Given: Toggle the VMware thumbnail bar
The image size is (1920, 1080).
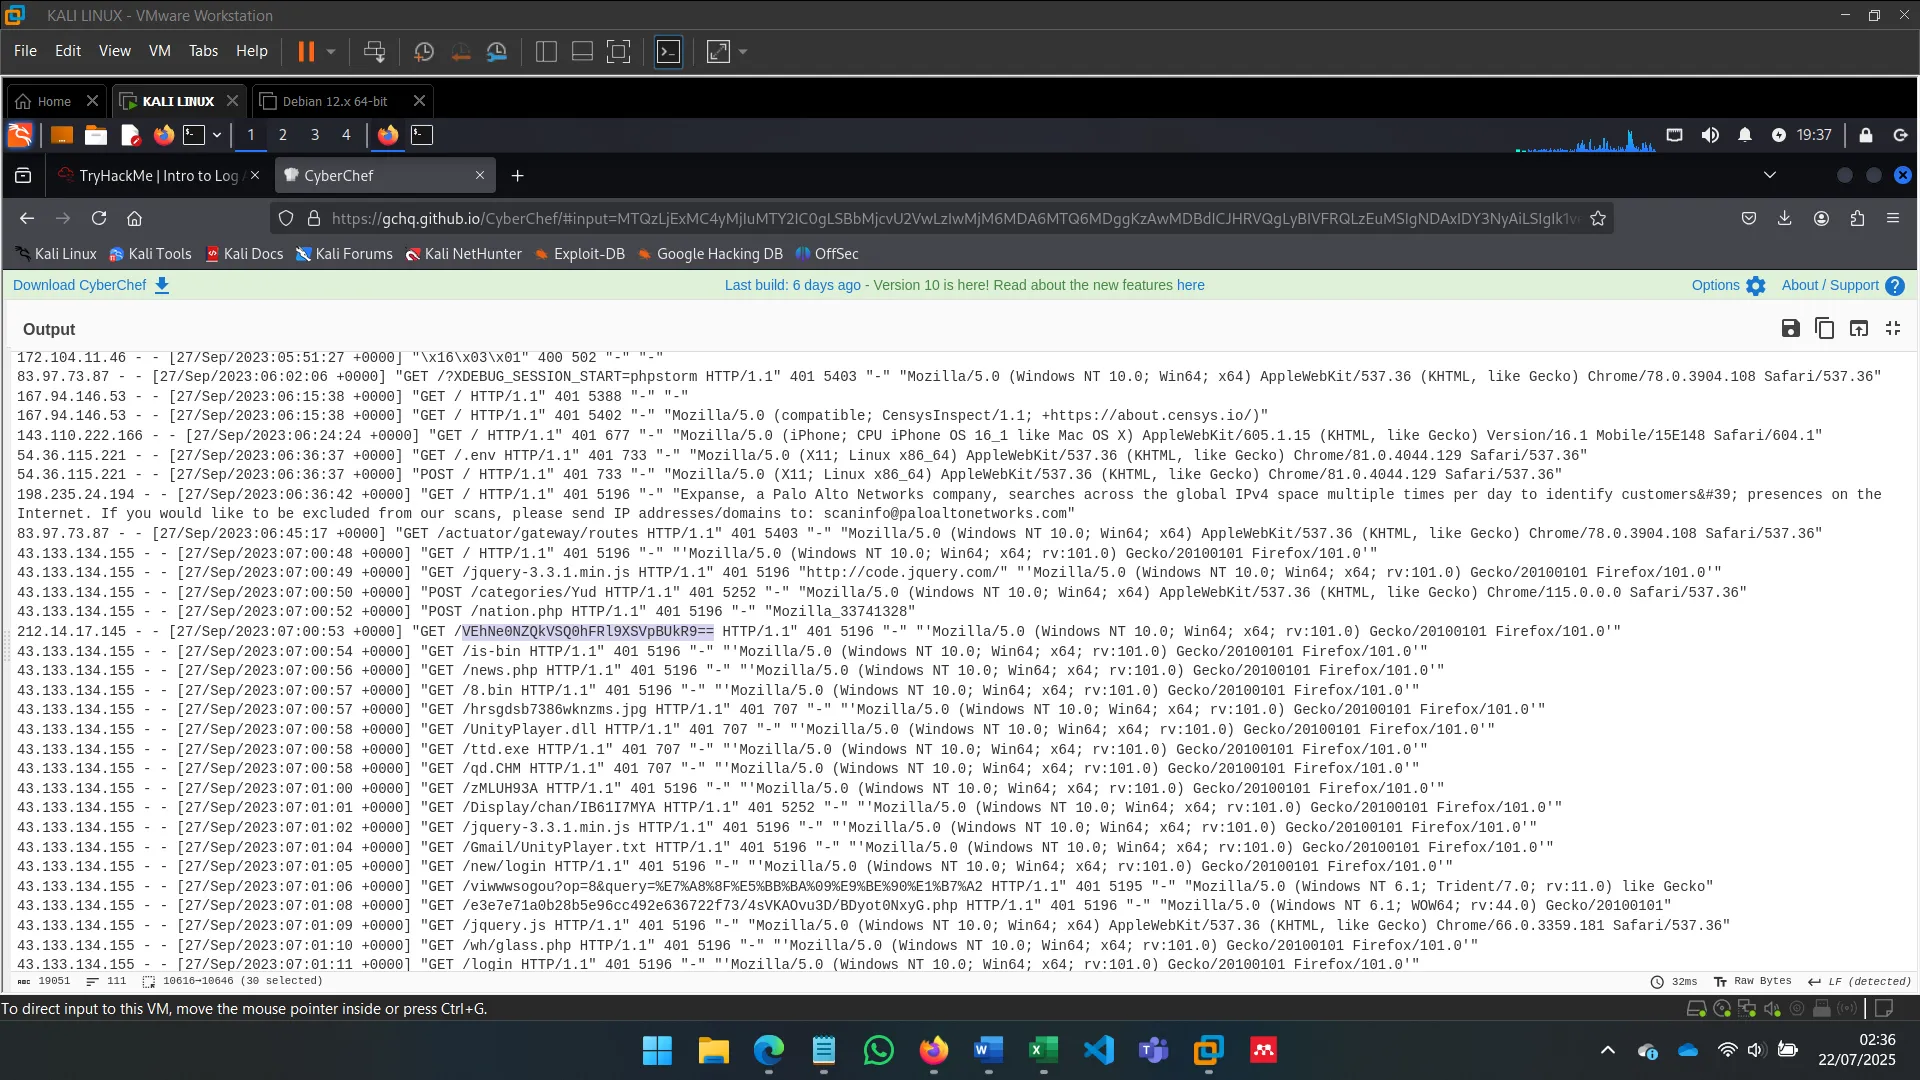Looking at the screenshot, I should pos(582,51).
